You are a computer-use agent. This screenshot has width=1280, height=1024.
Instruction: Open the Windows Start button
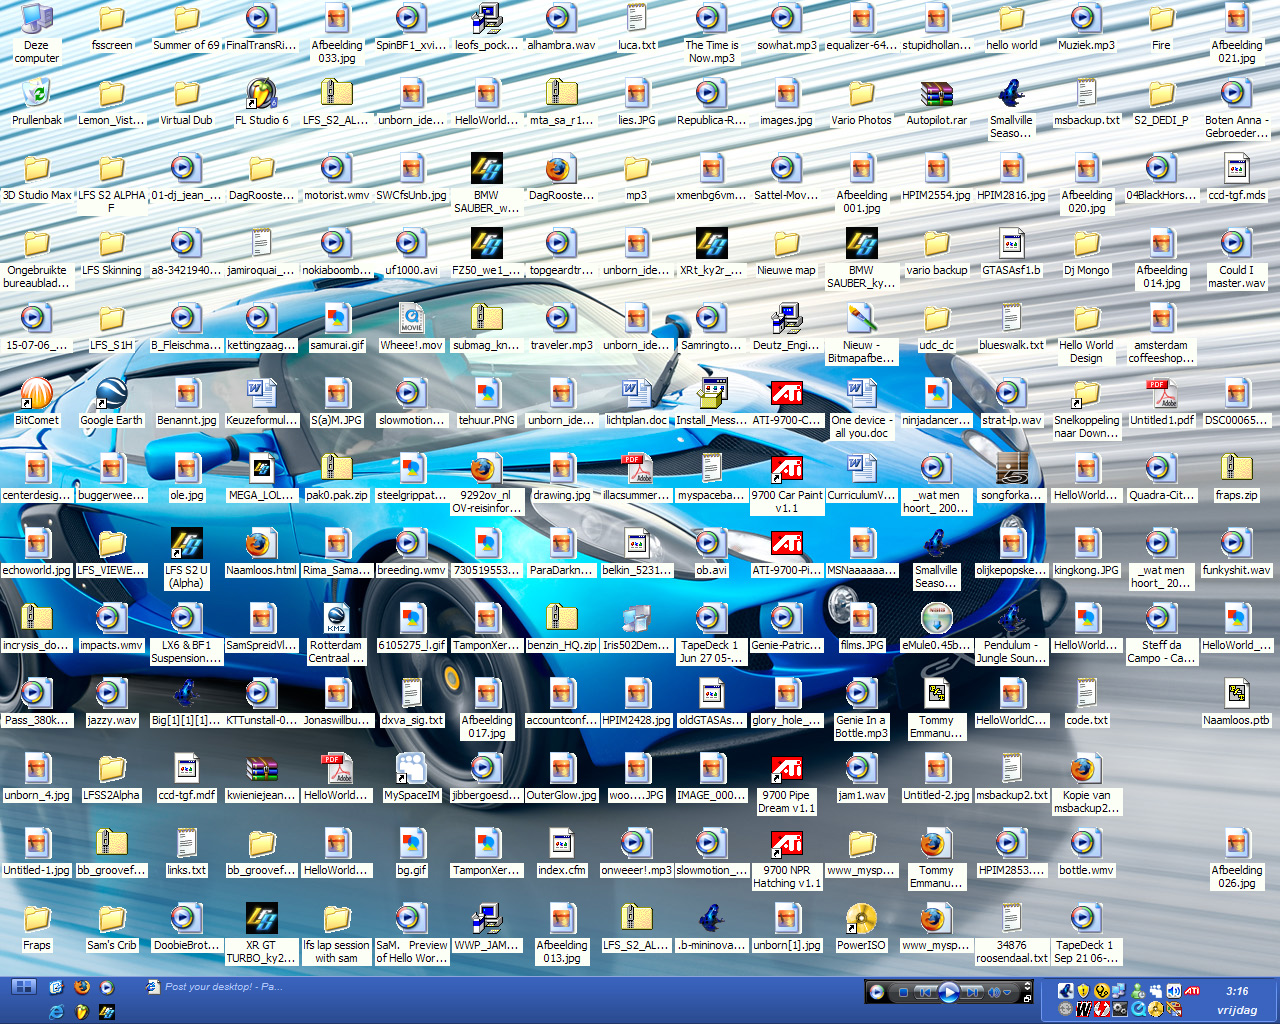tap(24, 987)
